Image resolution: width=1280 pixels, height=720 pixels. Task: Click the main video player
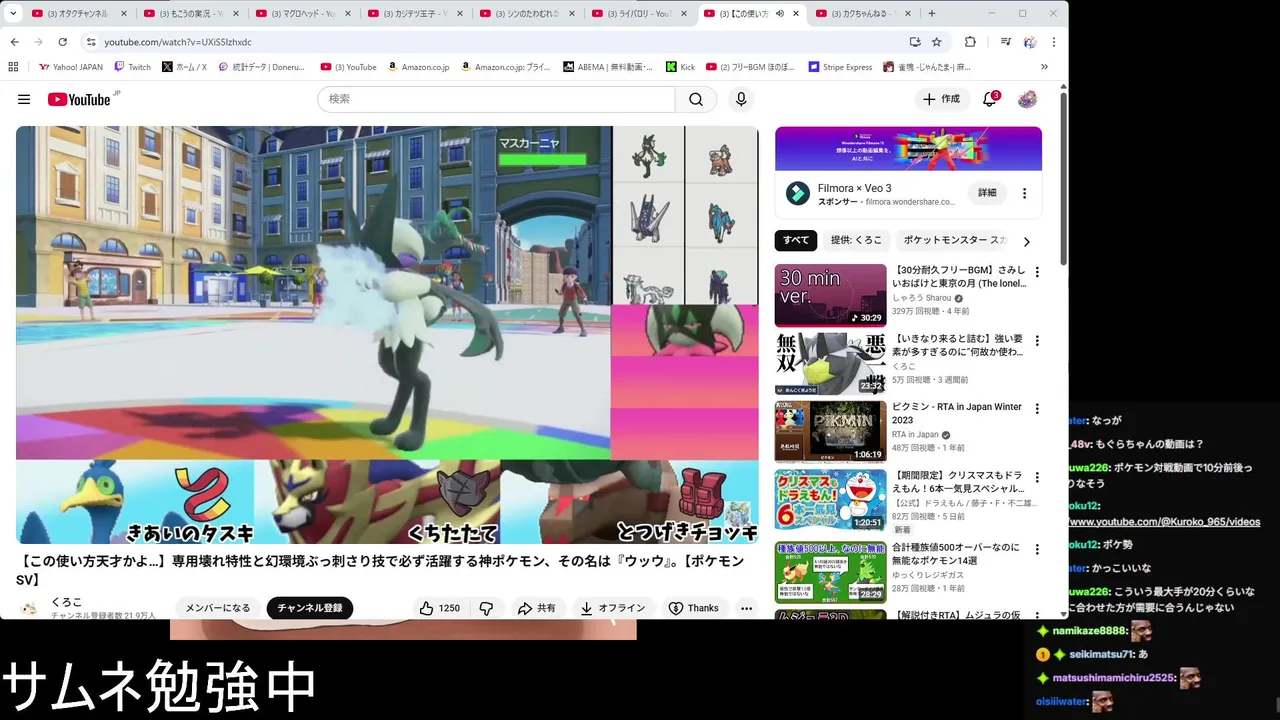point(387,335)
